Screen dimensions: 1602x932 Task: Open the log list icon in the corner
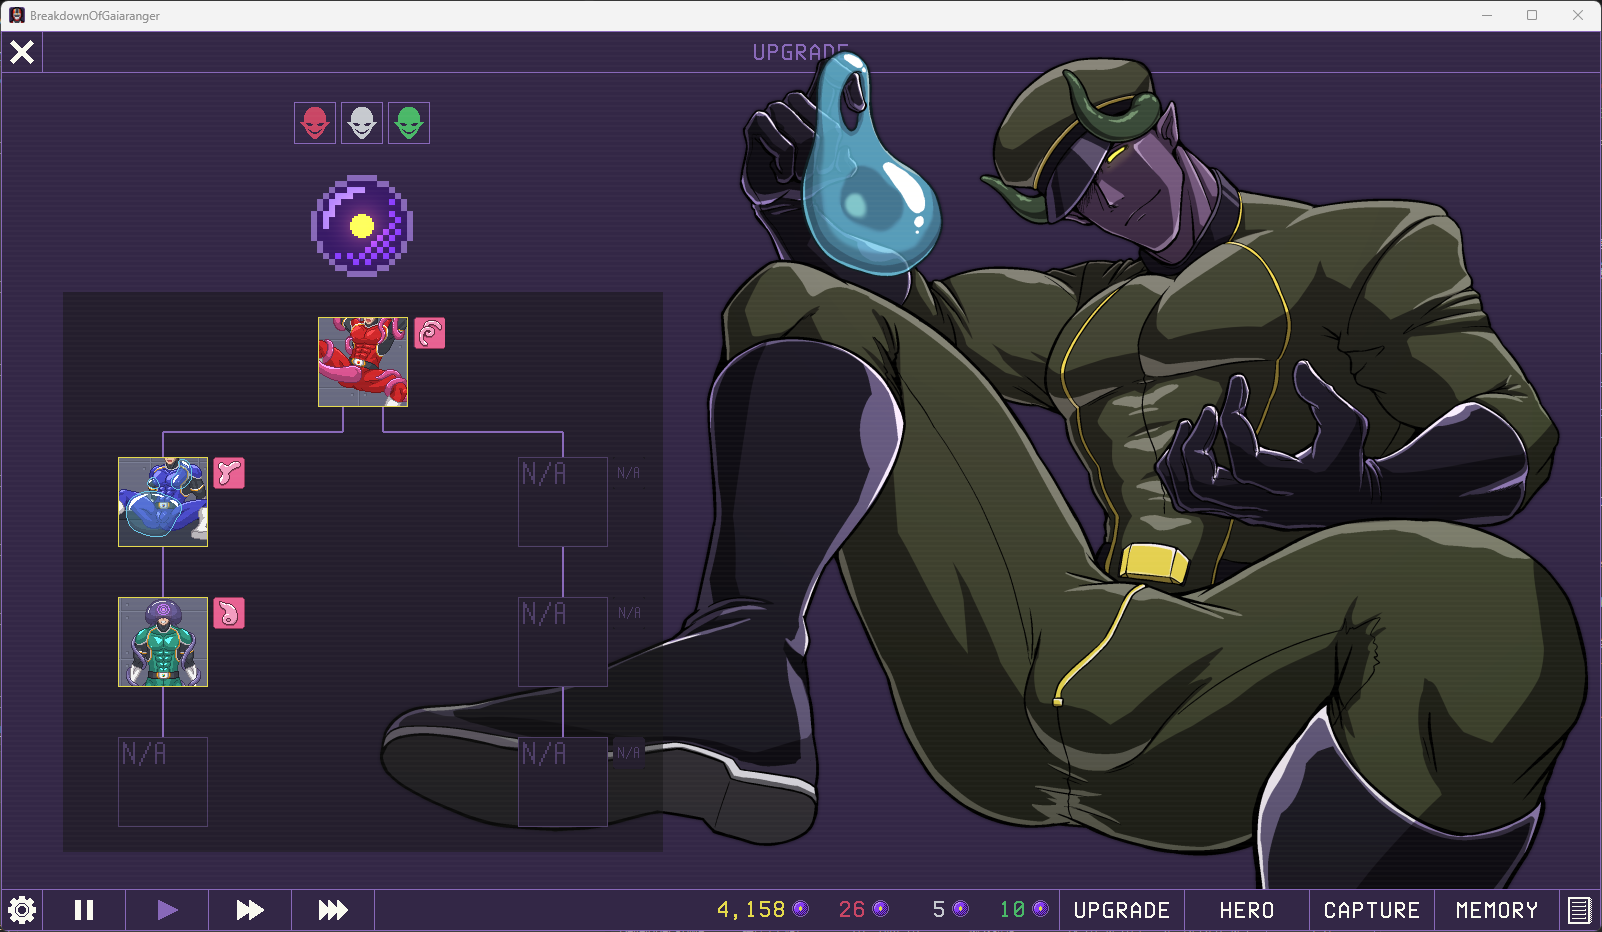1580,910
